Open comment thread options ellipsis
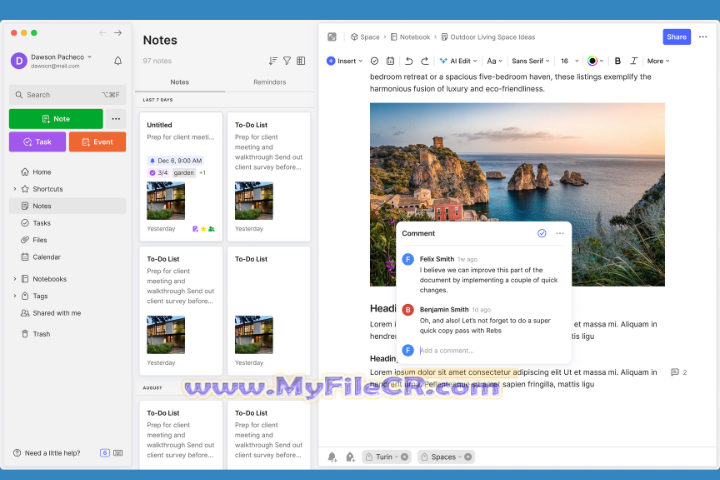Screen dimensions: 720x480 pyautogui.click(x=560, y=233)
